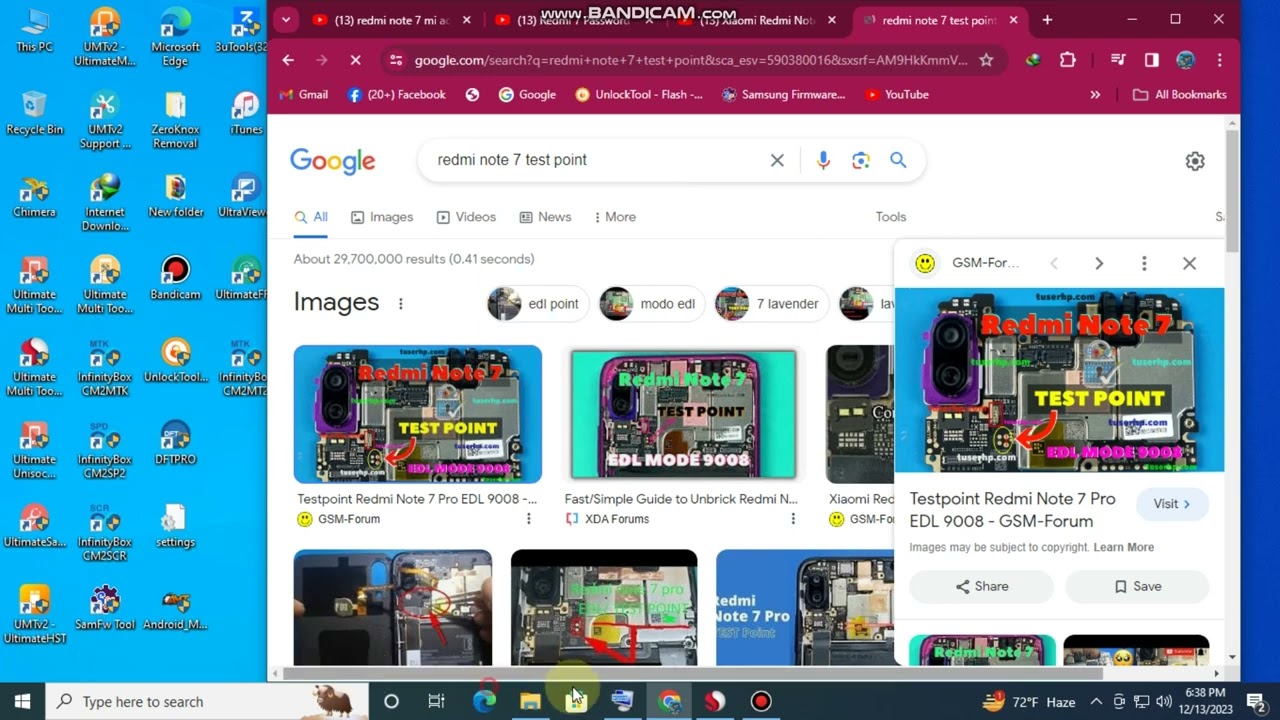Go to next image in preview panel
The height and width of the screenshot is (720, 1280).
(1099, 263)
